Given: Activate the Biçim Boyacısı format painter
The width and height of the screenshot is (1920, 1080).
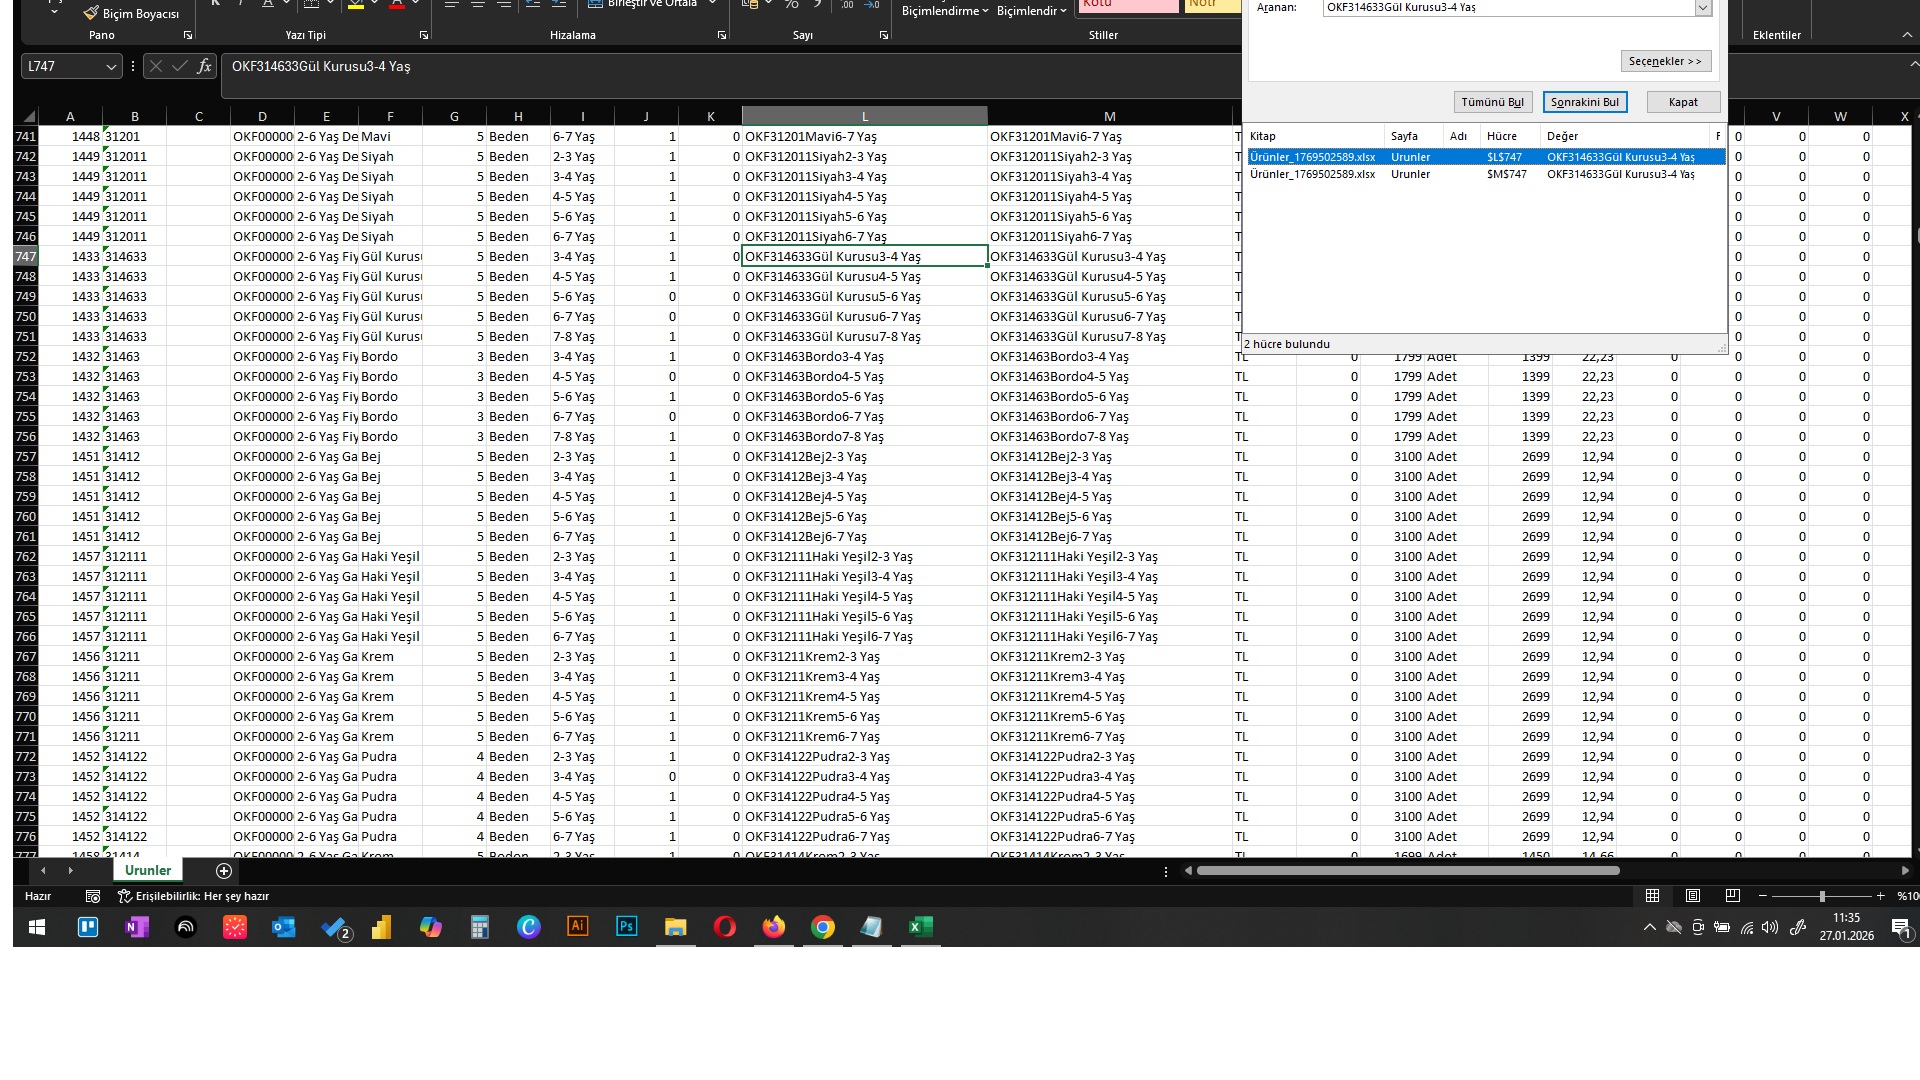Looking at the screenshot, I should point(131,14).
